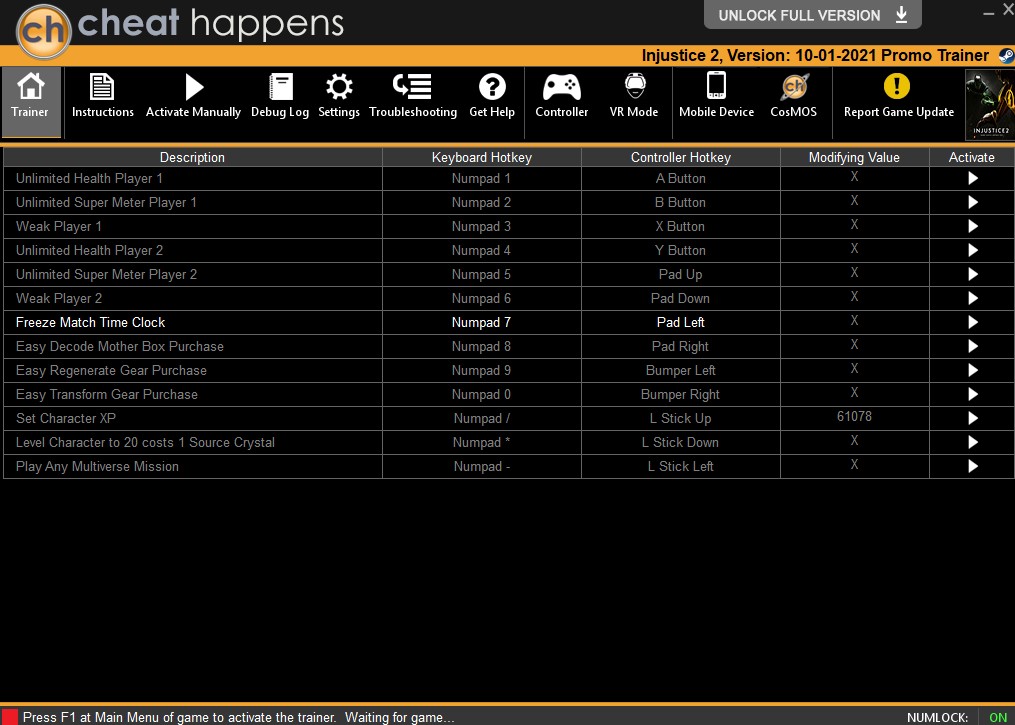1015x725 pixels.
Task: Select the Numpad * hotkey cell
Action: point(482,442)
